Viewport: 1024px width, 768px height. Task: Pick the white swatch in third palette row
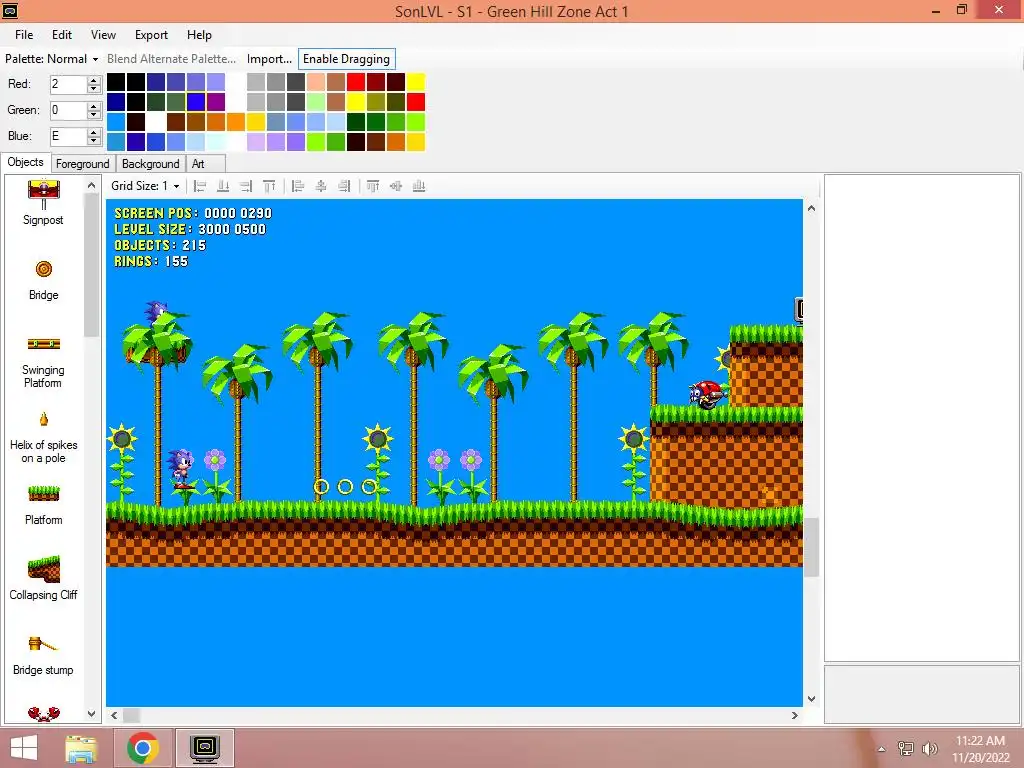[x=155, y=121]
